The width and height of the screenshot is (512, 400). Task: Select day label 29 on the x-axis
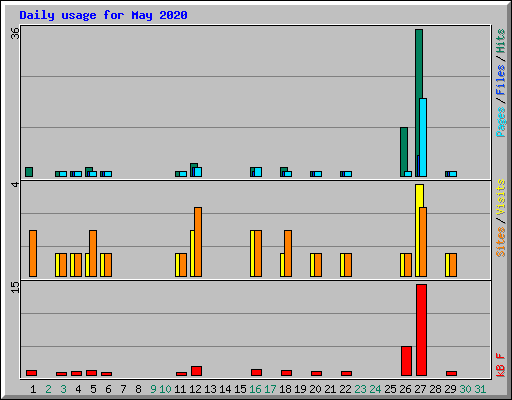tap(450, 389)
